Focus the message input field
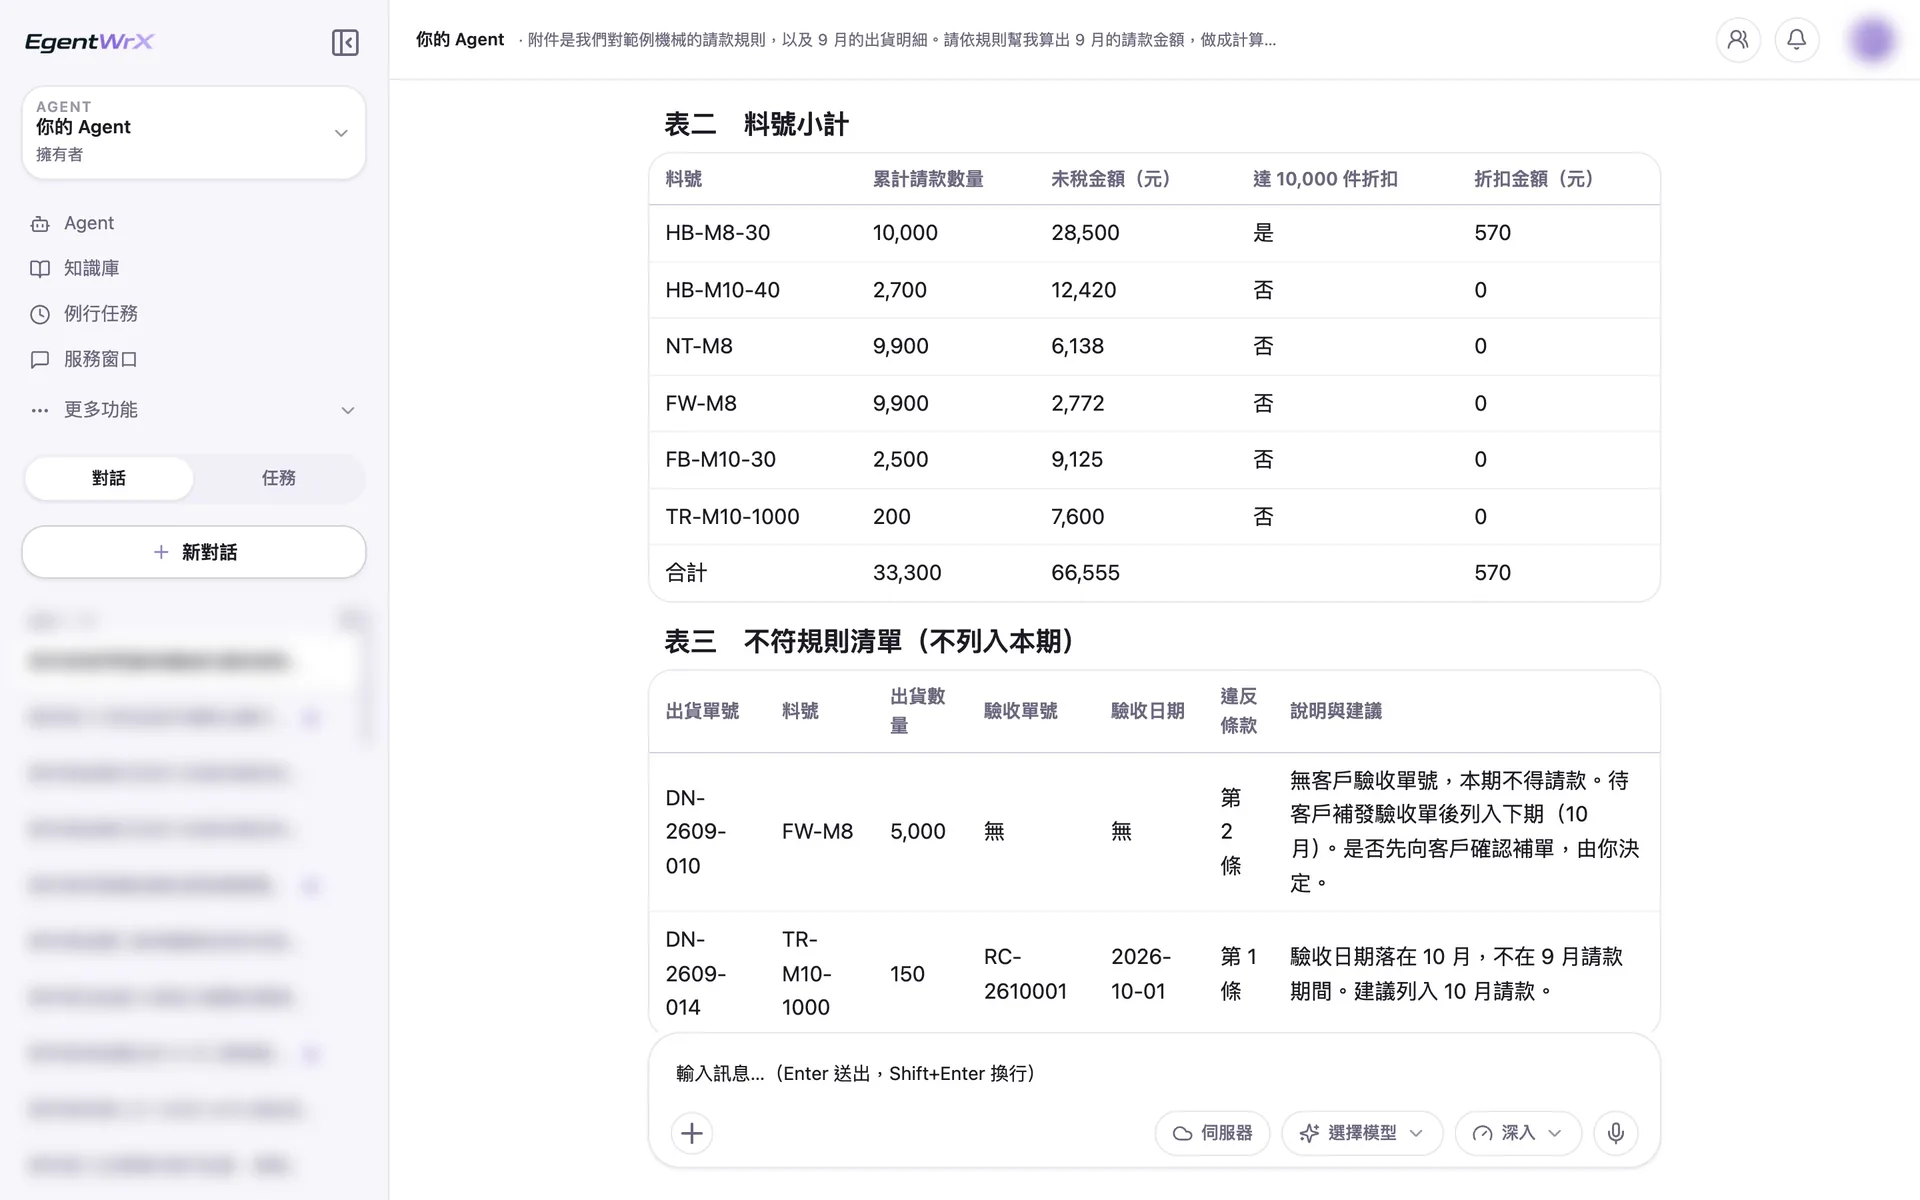The height and width of the screenshot is (1200, 1920). click(1154, 1073)
